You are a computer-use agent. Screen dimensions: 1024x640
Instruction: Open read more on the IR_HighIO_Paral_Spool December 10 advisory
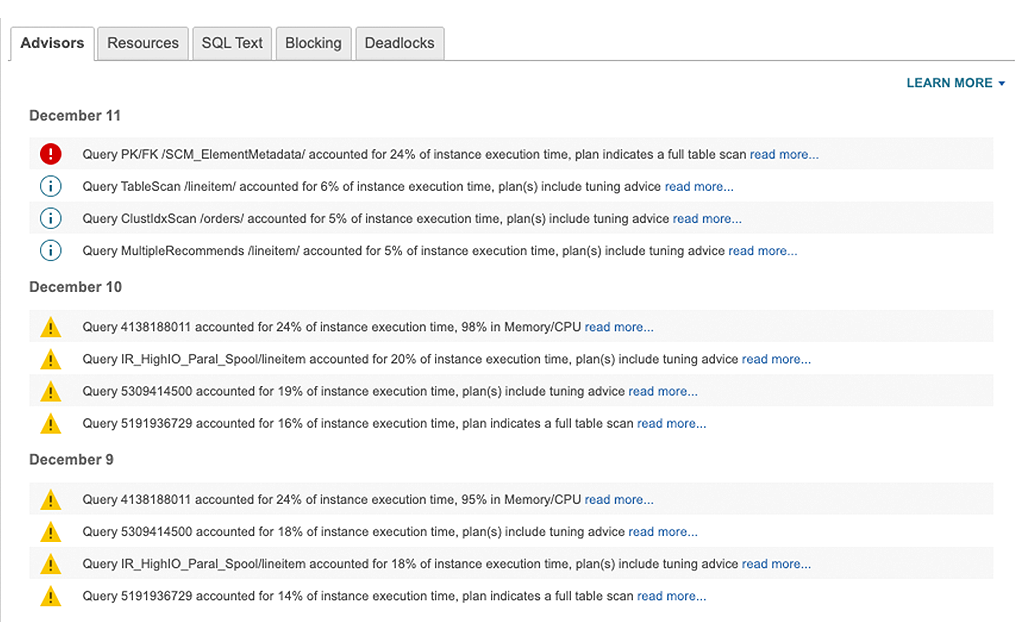(x=776, y=359)
